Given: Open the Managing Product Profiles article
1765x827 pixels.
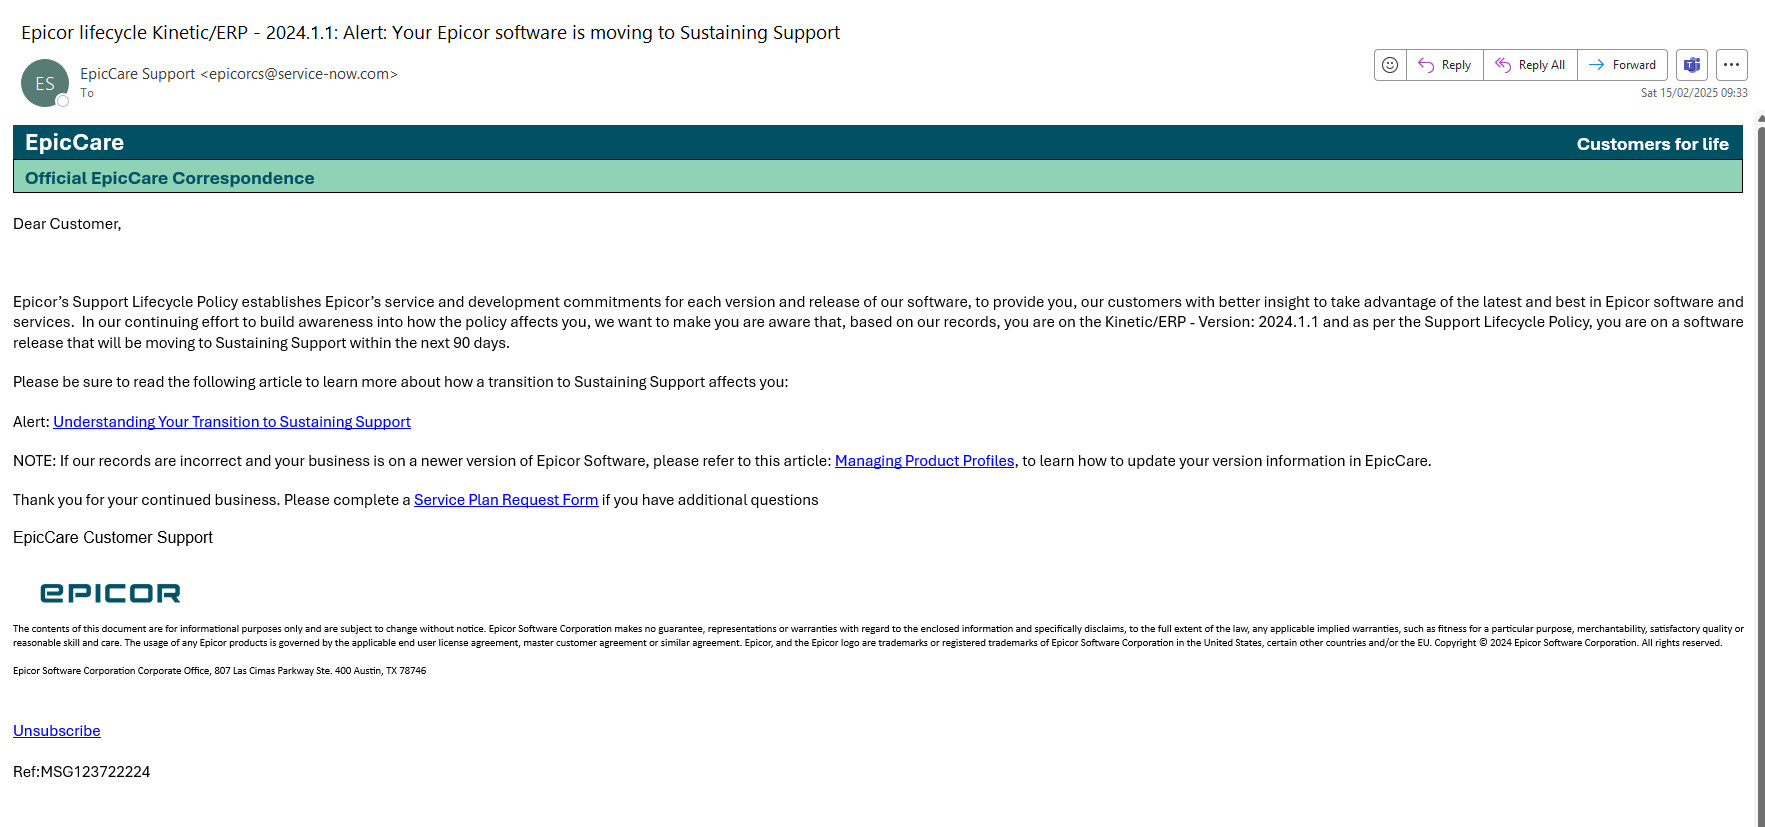Looking at the screenshot, I should pyautogui.click(x=924, y=461).
